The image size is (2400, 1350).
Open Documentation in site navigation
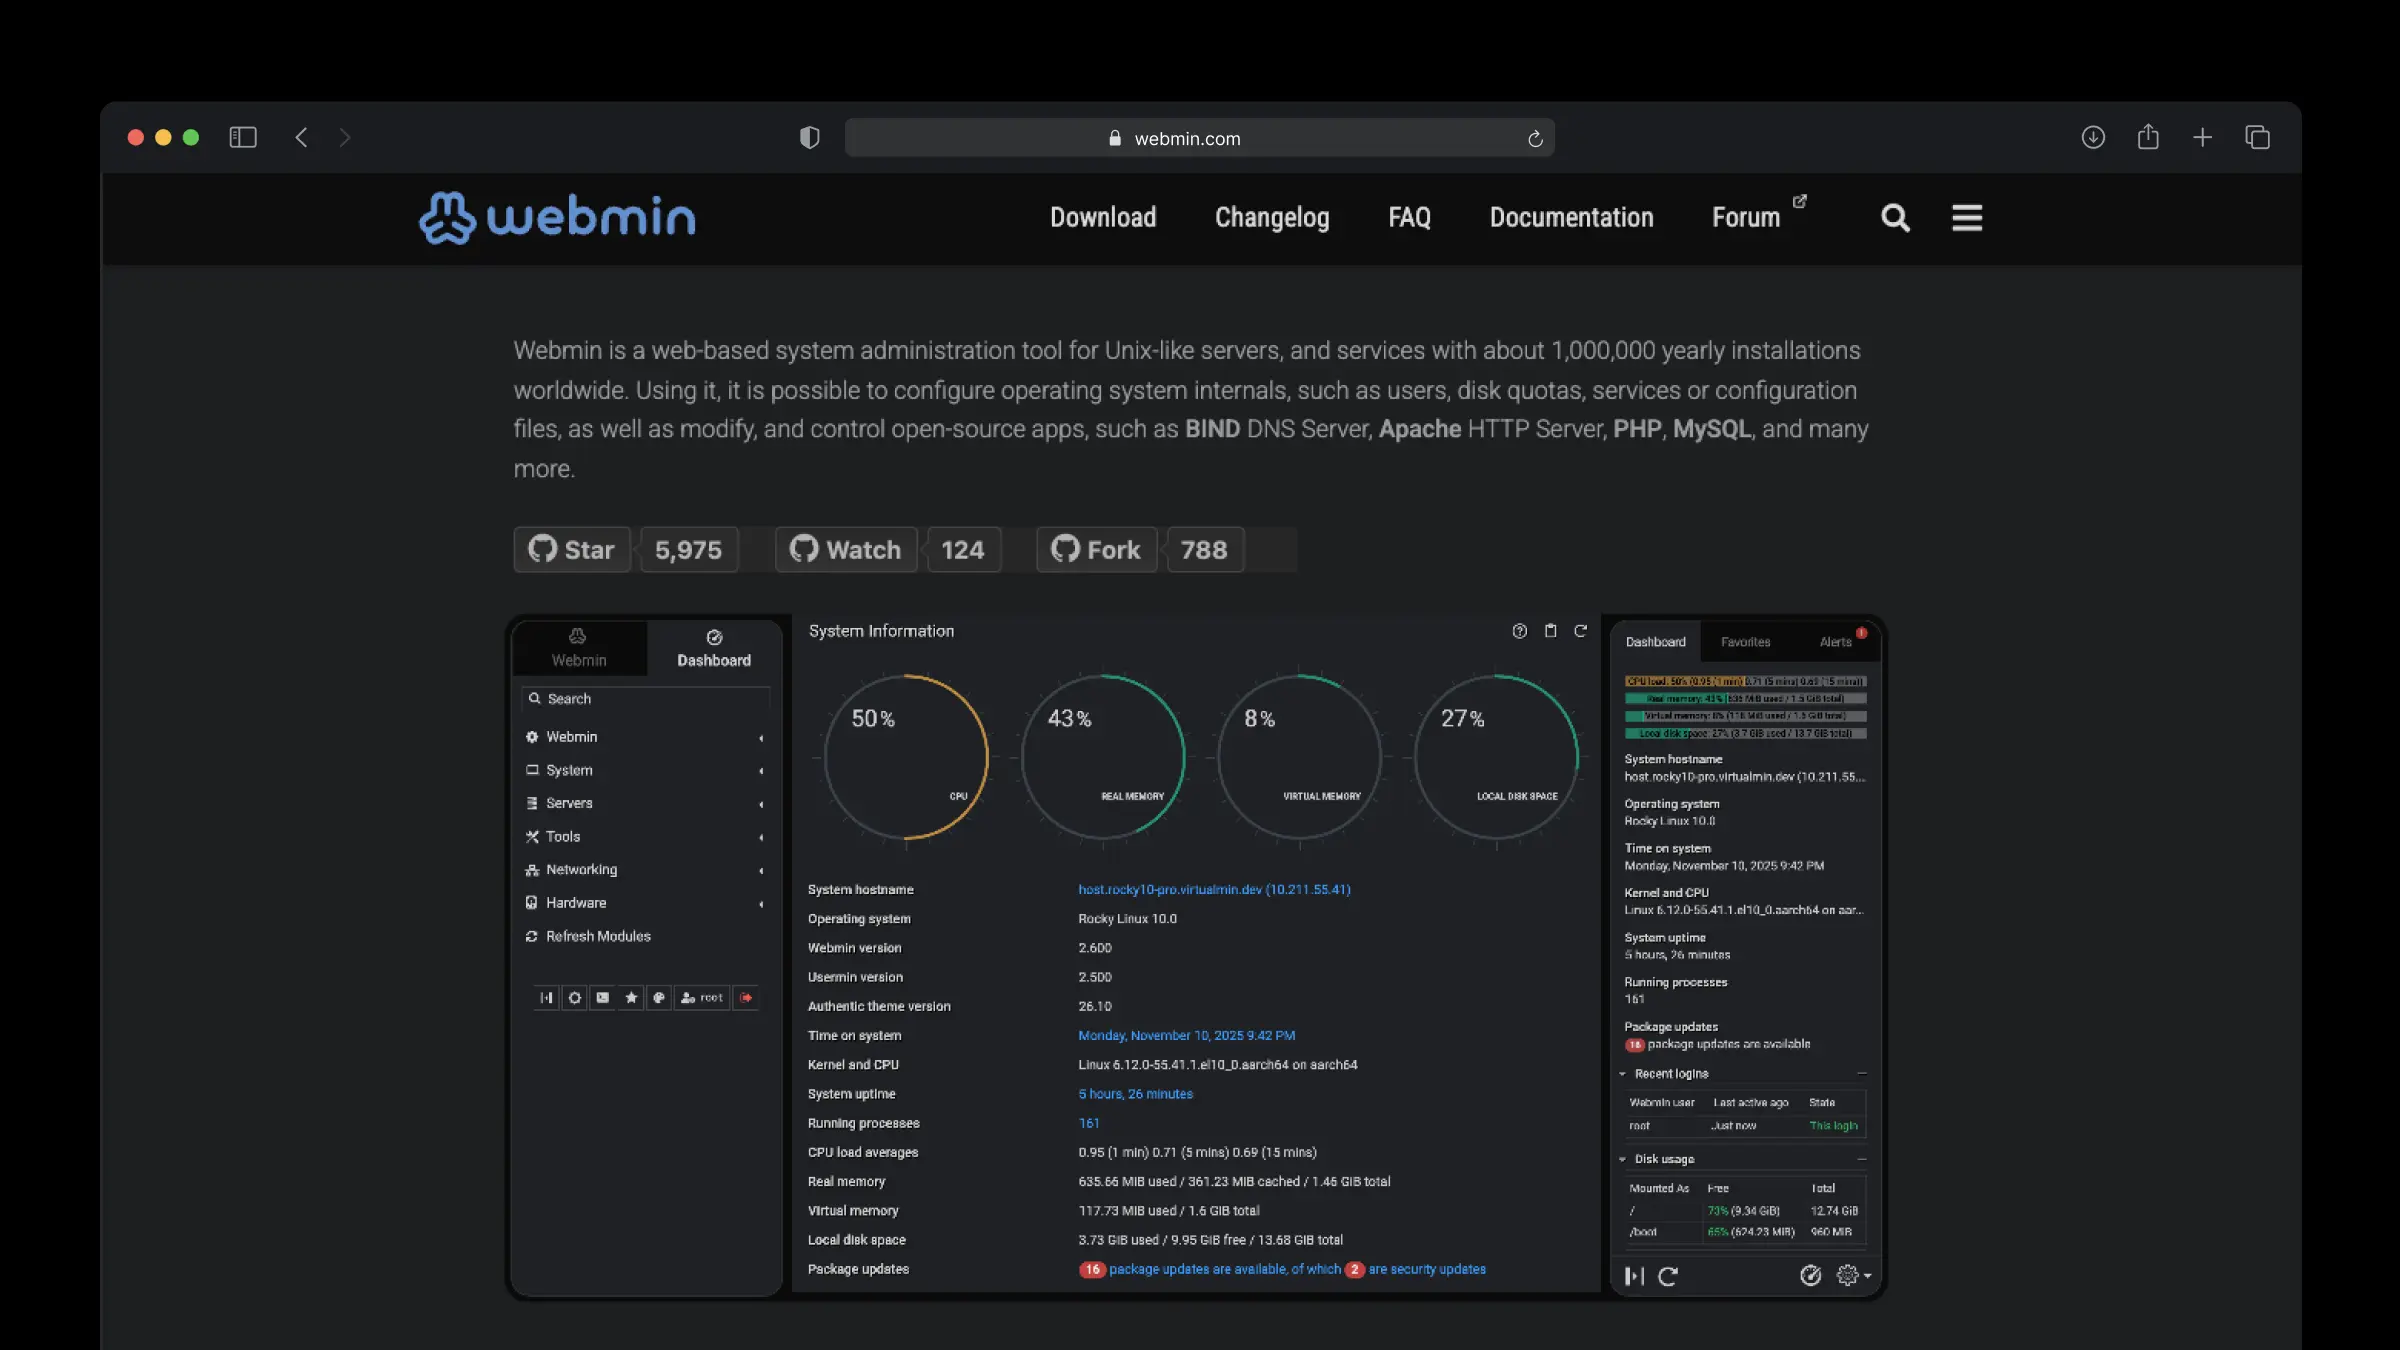click(1571, 218)
